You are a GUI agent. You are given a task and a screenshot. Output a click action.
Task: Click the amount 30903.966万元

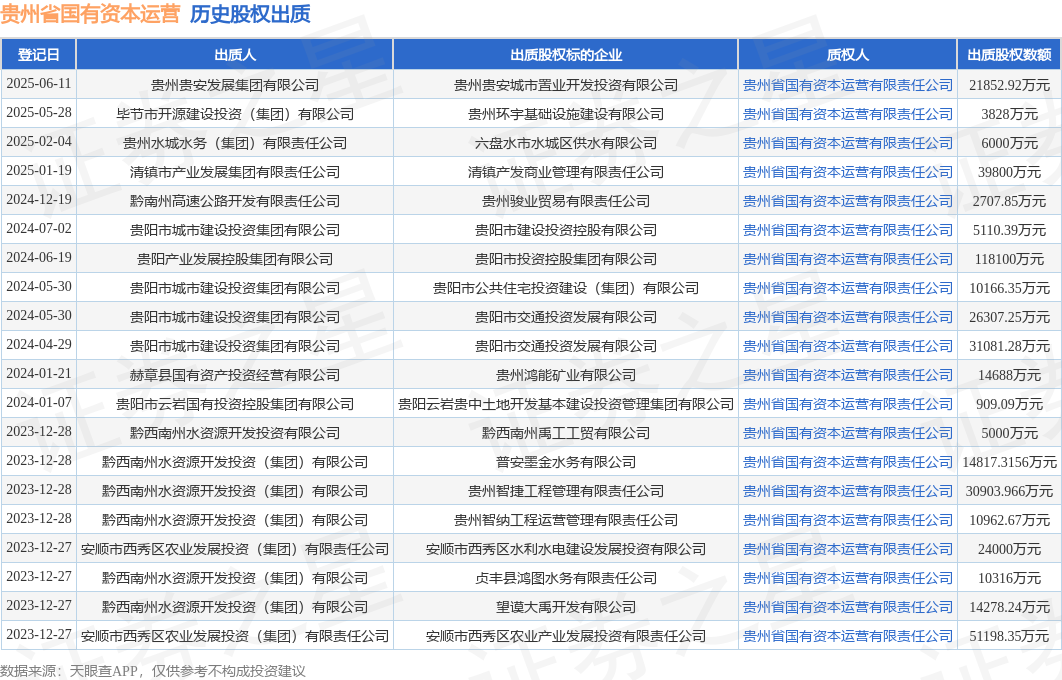point(1009,491)
